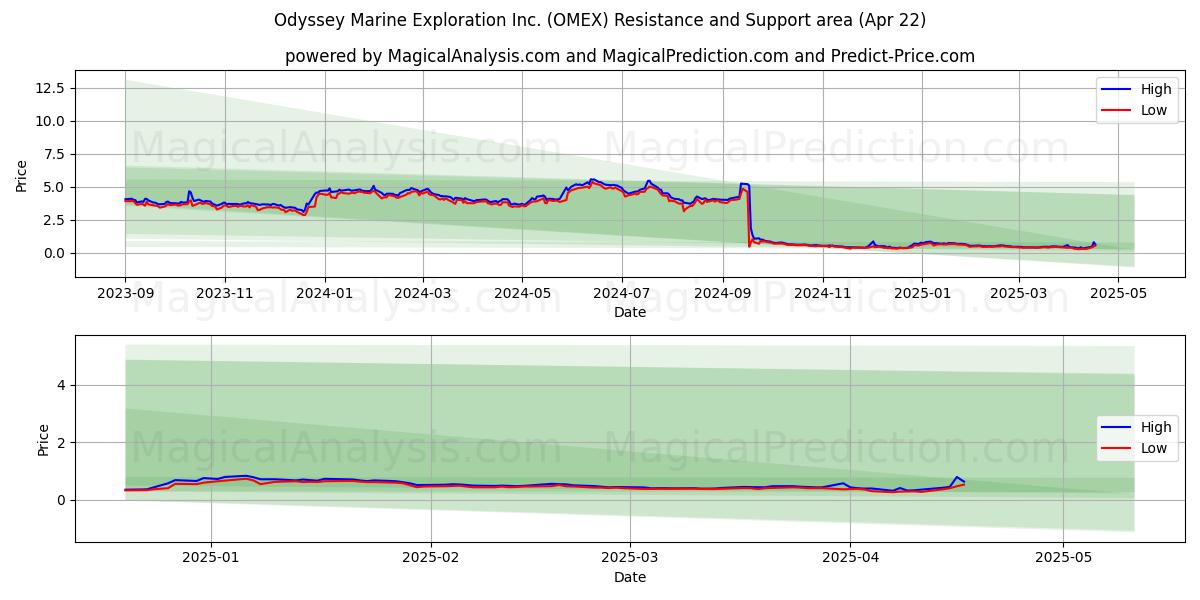Click the lower chart '2025-02' tick label
This screenshot has width=1200, height=600.
click(431, 559)
